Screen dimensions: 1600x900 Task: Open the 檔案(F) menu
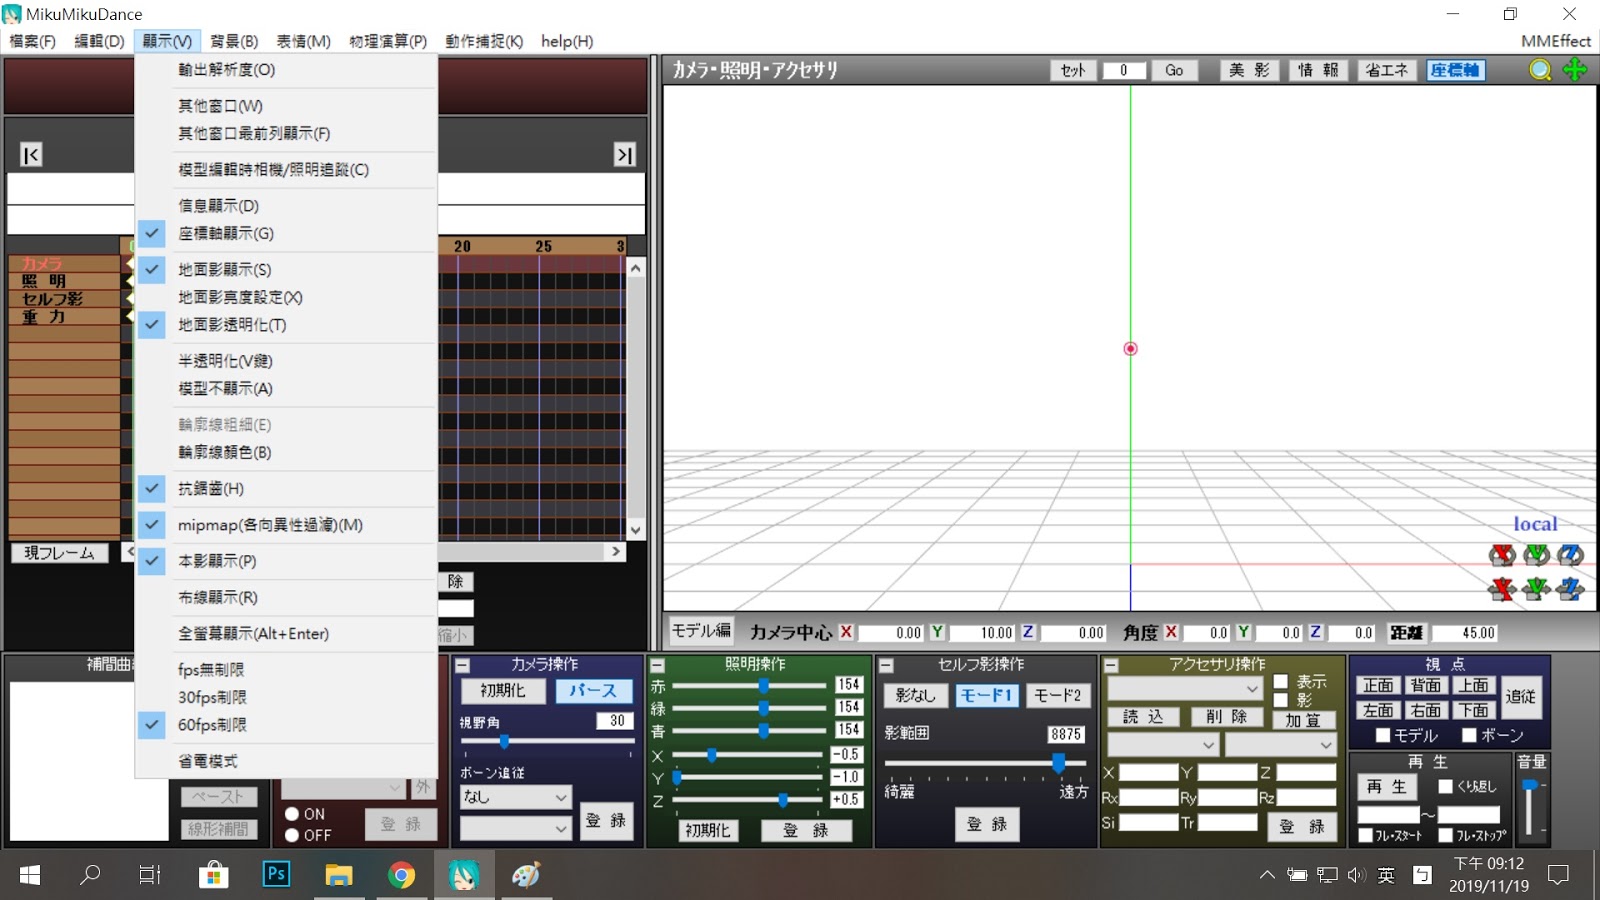point(32,41)
